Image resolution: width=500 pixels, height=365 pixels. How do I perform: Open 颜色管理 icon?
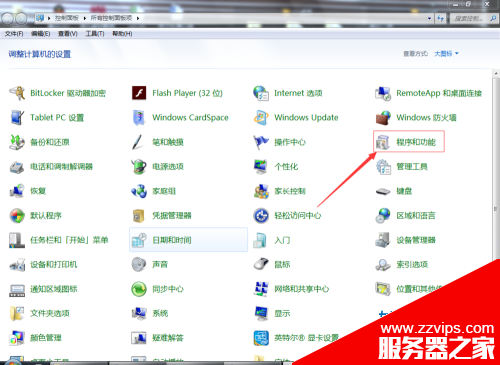pyautogui.click(x=17, y=338)
